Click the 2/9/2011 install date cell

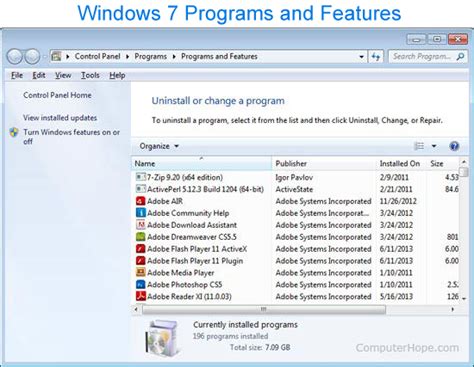coord(394,177)
